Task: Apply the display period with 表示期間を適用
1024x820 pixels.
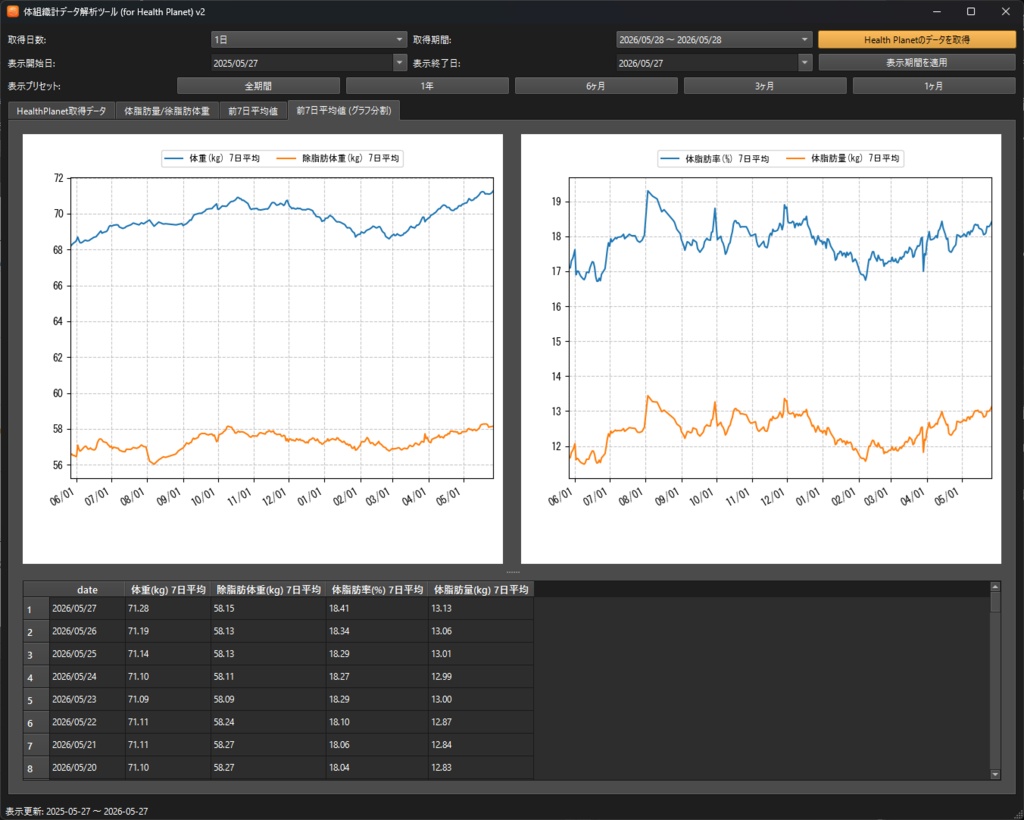Action: (x=917, y=63)
